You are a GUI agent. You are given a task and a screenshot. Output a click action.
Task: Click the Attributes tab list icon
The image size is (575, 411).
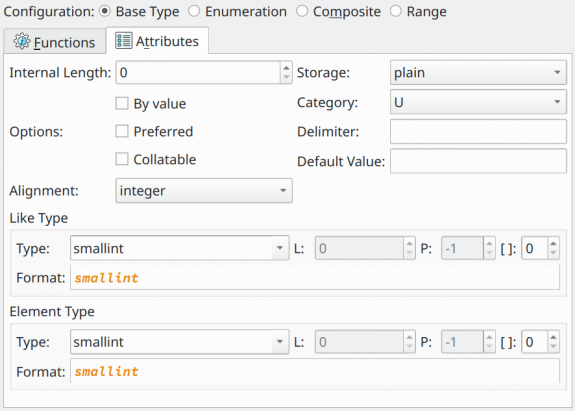124,41
